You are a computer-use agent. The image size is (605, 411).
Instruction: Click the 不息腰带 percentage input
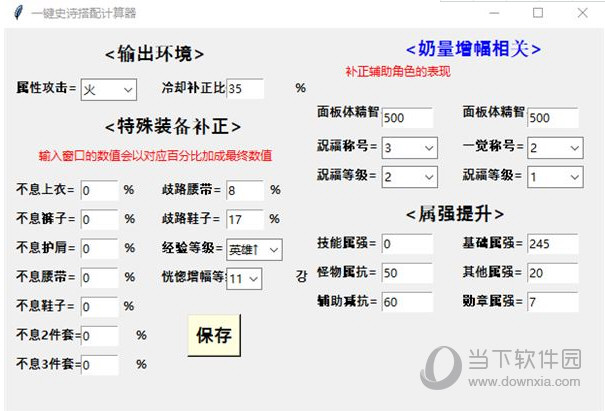100,277
